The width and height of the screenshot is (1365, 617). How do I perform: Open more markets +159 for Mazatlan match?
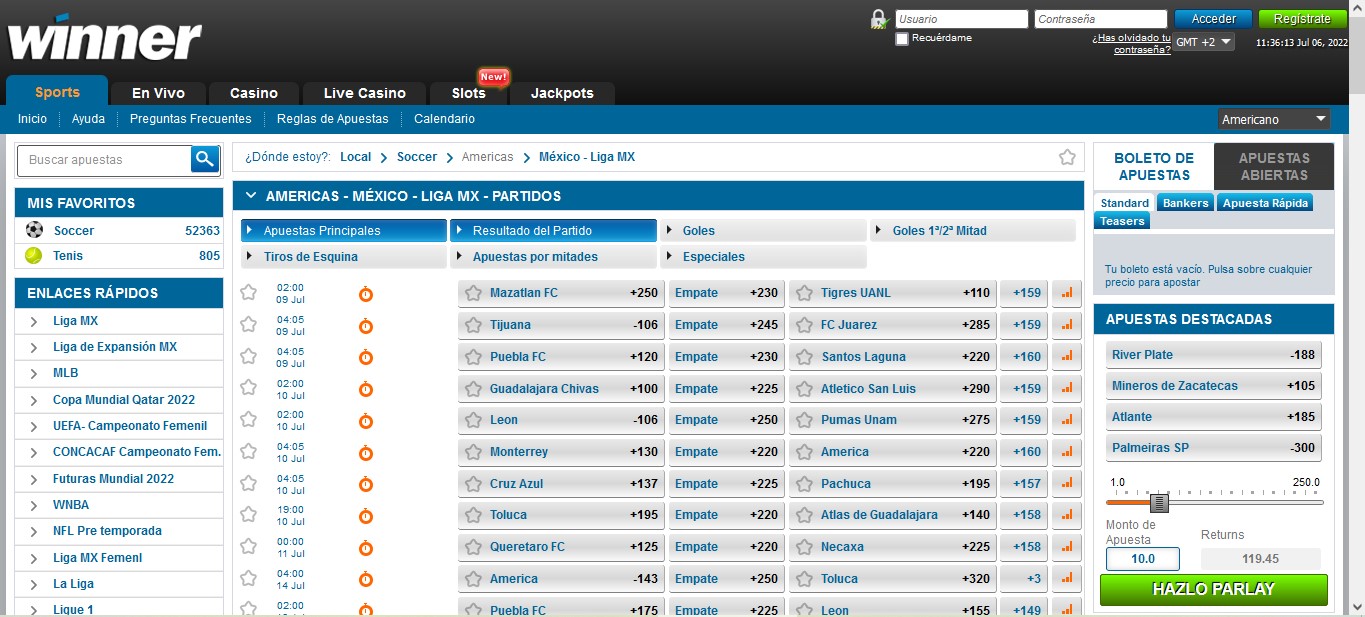1025,293
